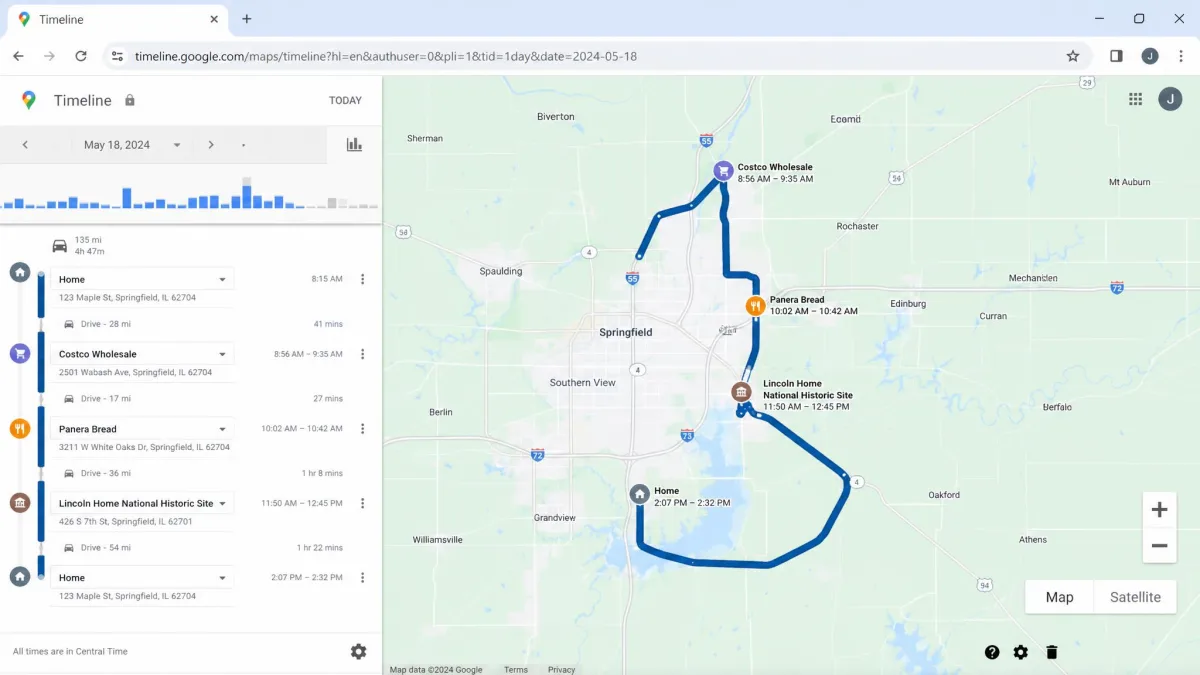Click the Home map pin

(x=639, y=494)
